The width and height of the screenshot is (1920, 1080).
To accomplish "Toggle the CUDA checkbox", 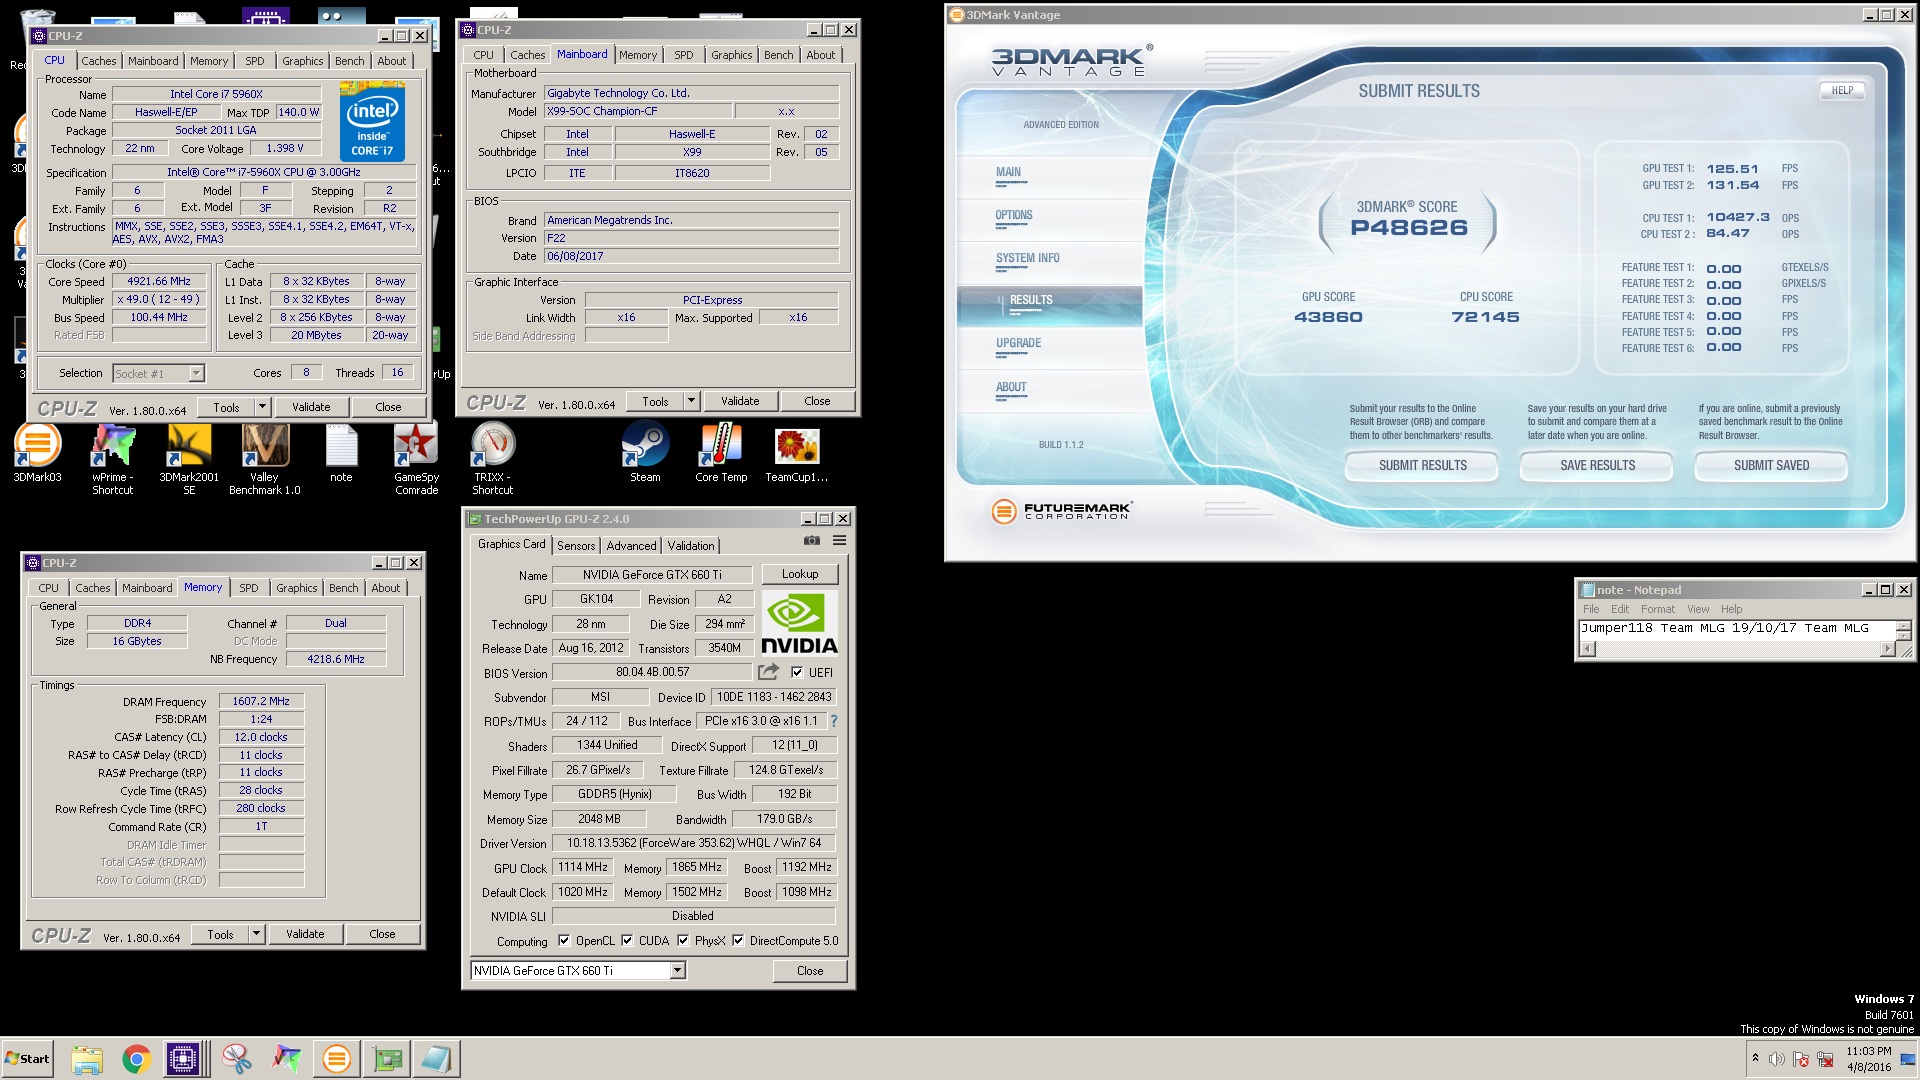I will [x=627, y=940].
